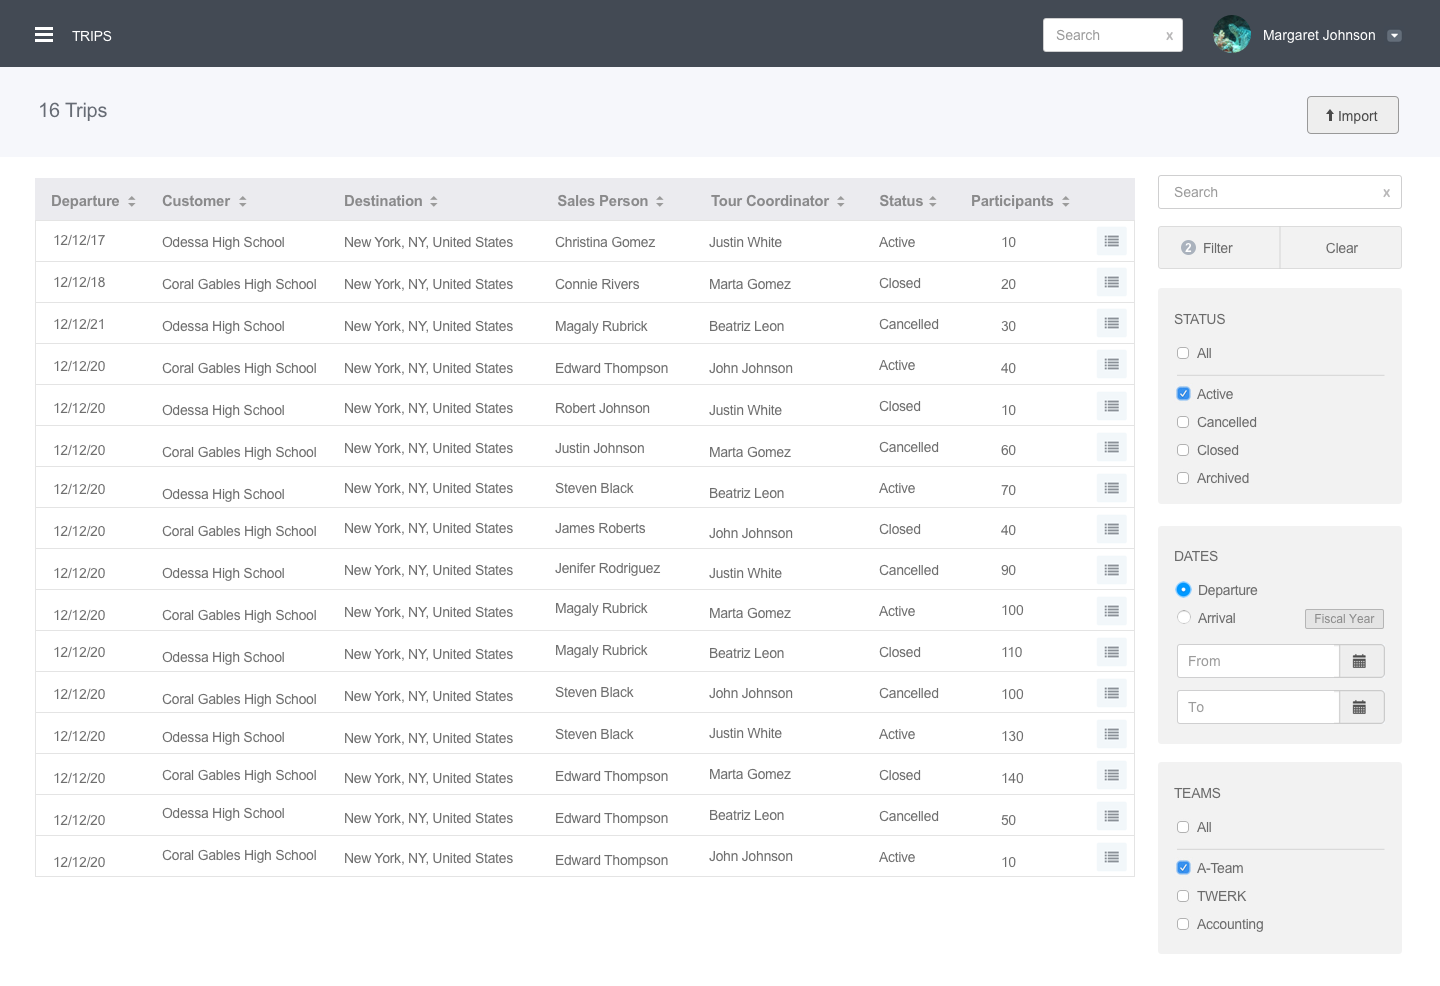The width and height of the screenshot is (1440, 986).
Task: Open the hamburger navigation menu
Action: tap(44, 35)
